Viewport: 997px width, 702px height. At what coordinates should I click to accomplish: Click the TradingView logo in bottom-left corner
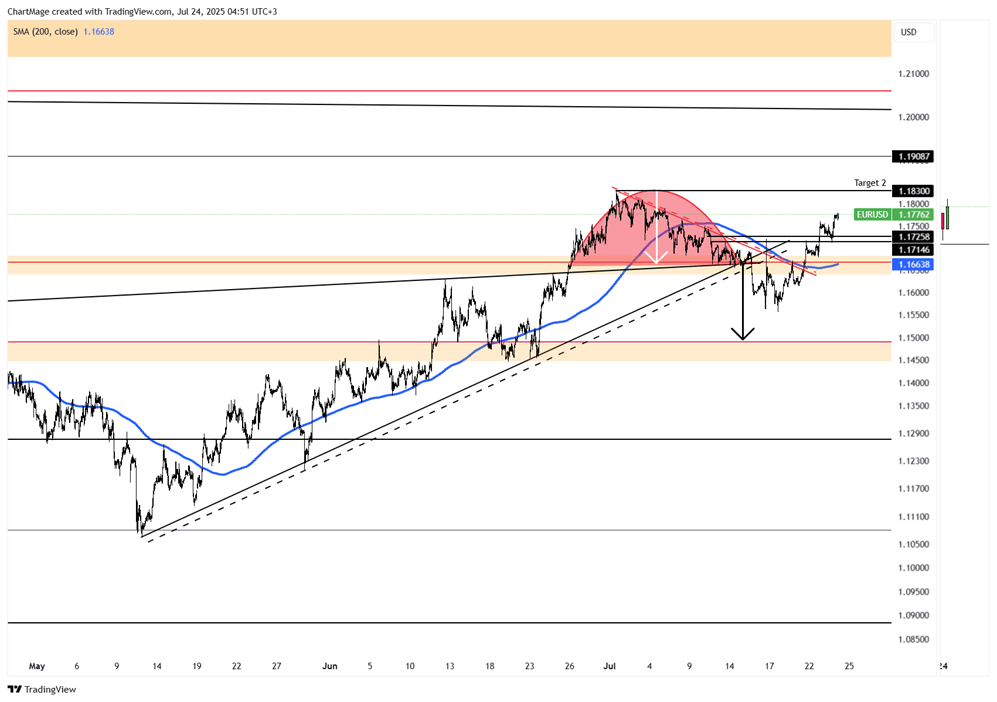click(x=41, y=689)
